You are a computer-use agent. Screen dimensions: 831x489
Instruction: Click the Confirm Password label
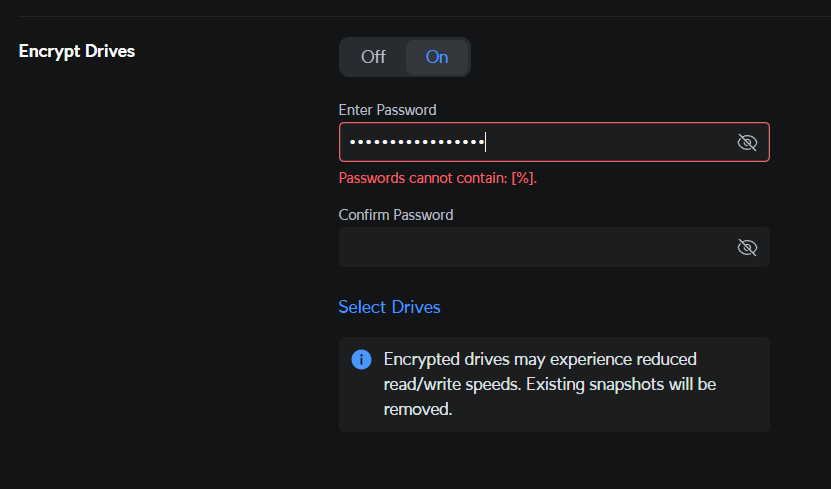pyautogui.click(x=396, y=215)
